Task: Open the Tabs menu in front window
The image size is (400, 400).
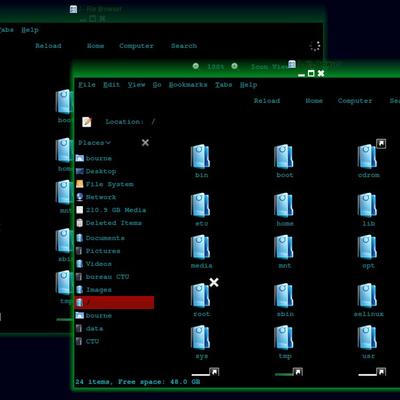Action: click(223, 85)
